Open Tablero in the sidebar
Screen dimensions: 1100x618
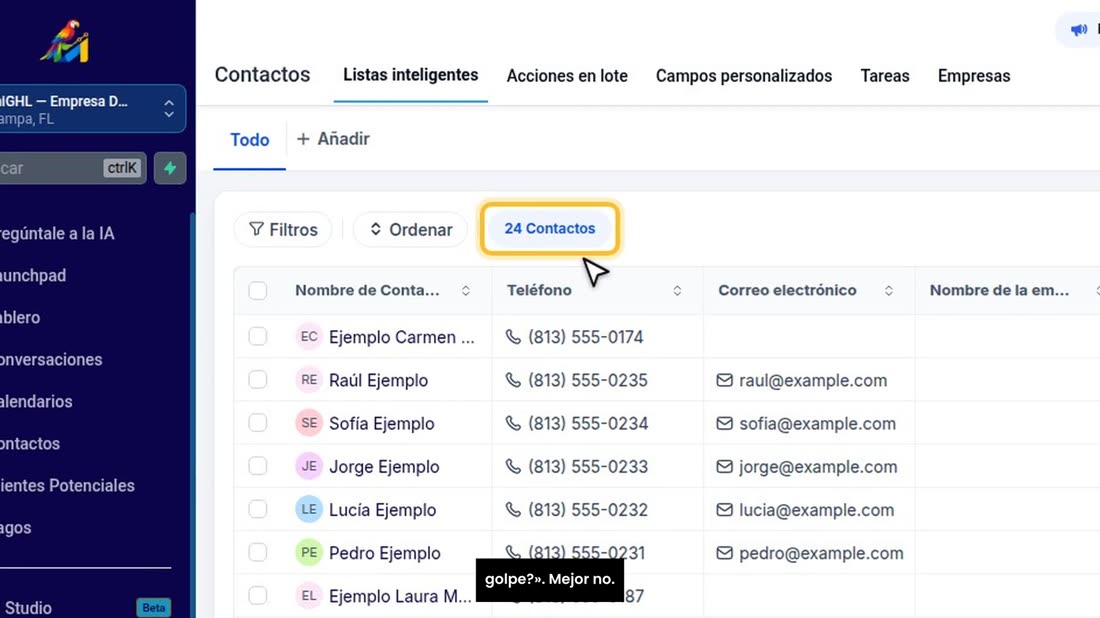(20, 318)
